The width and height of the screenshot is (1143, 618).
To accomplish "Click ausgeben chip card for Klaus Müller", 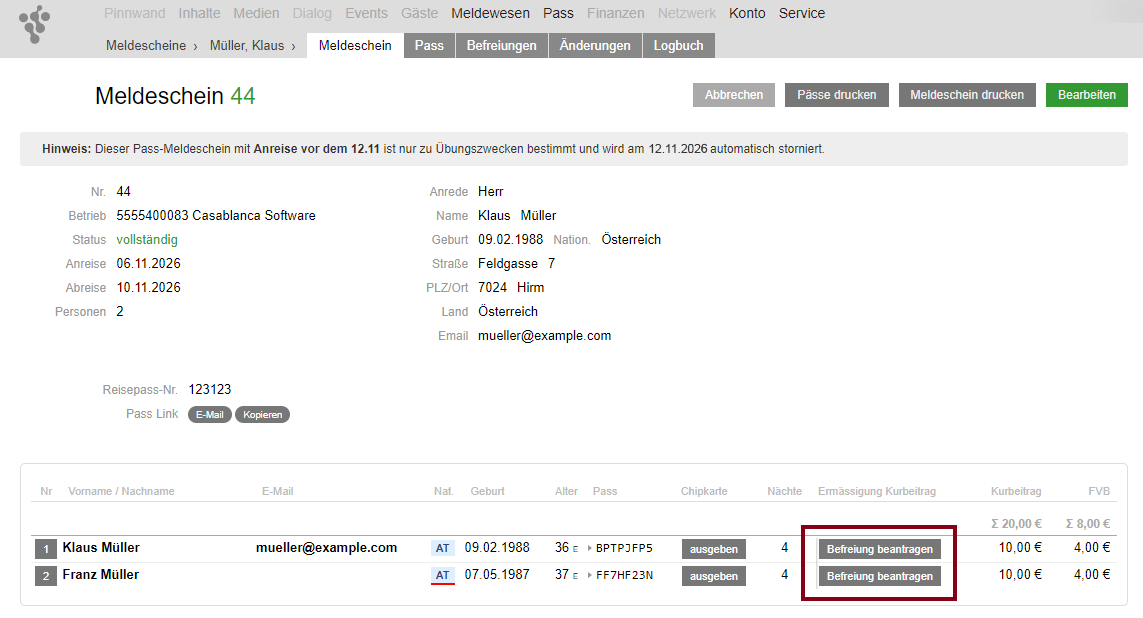I will coord(713,549).
